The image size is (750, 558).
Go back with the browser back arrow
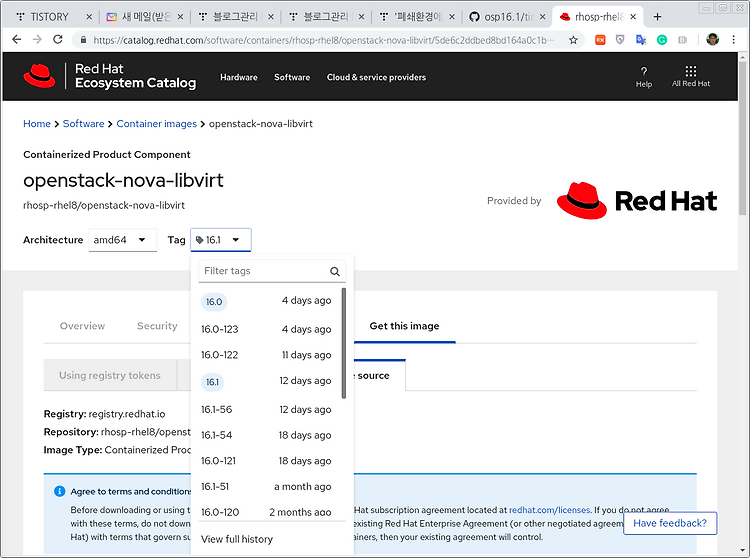(x=17, y=40)
